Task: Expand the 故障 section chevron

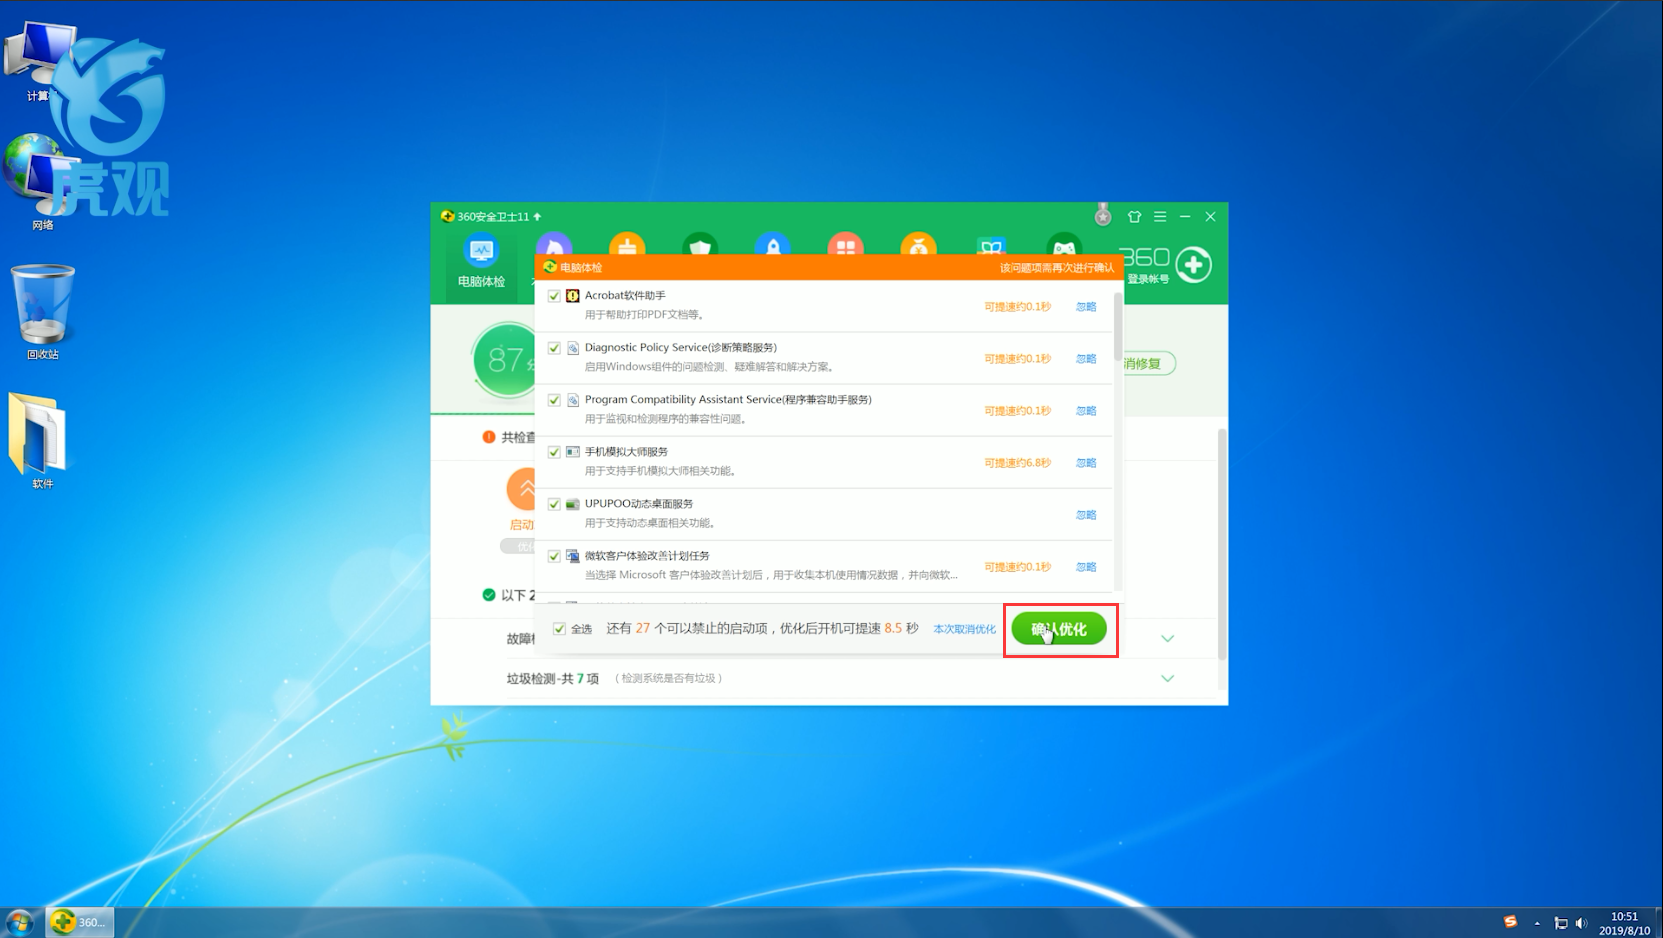Action: [x=1167, y=638]
